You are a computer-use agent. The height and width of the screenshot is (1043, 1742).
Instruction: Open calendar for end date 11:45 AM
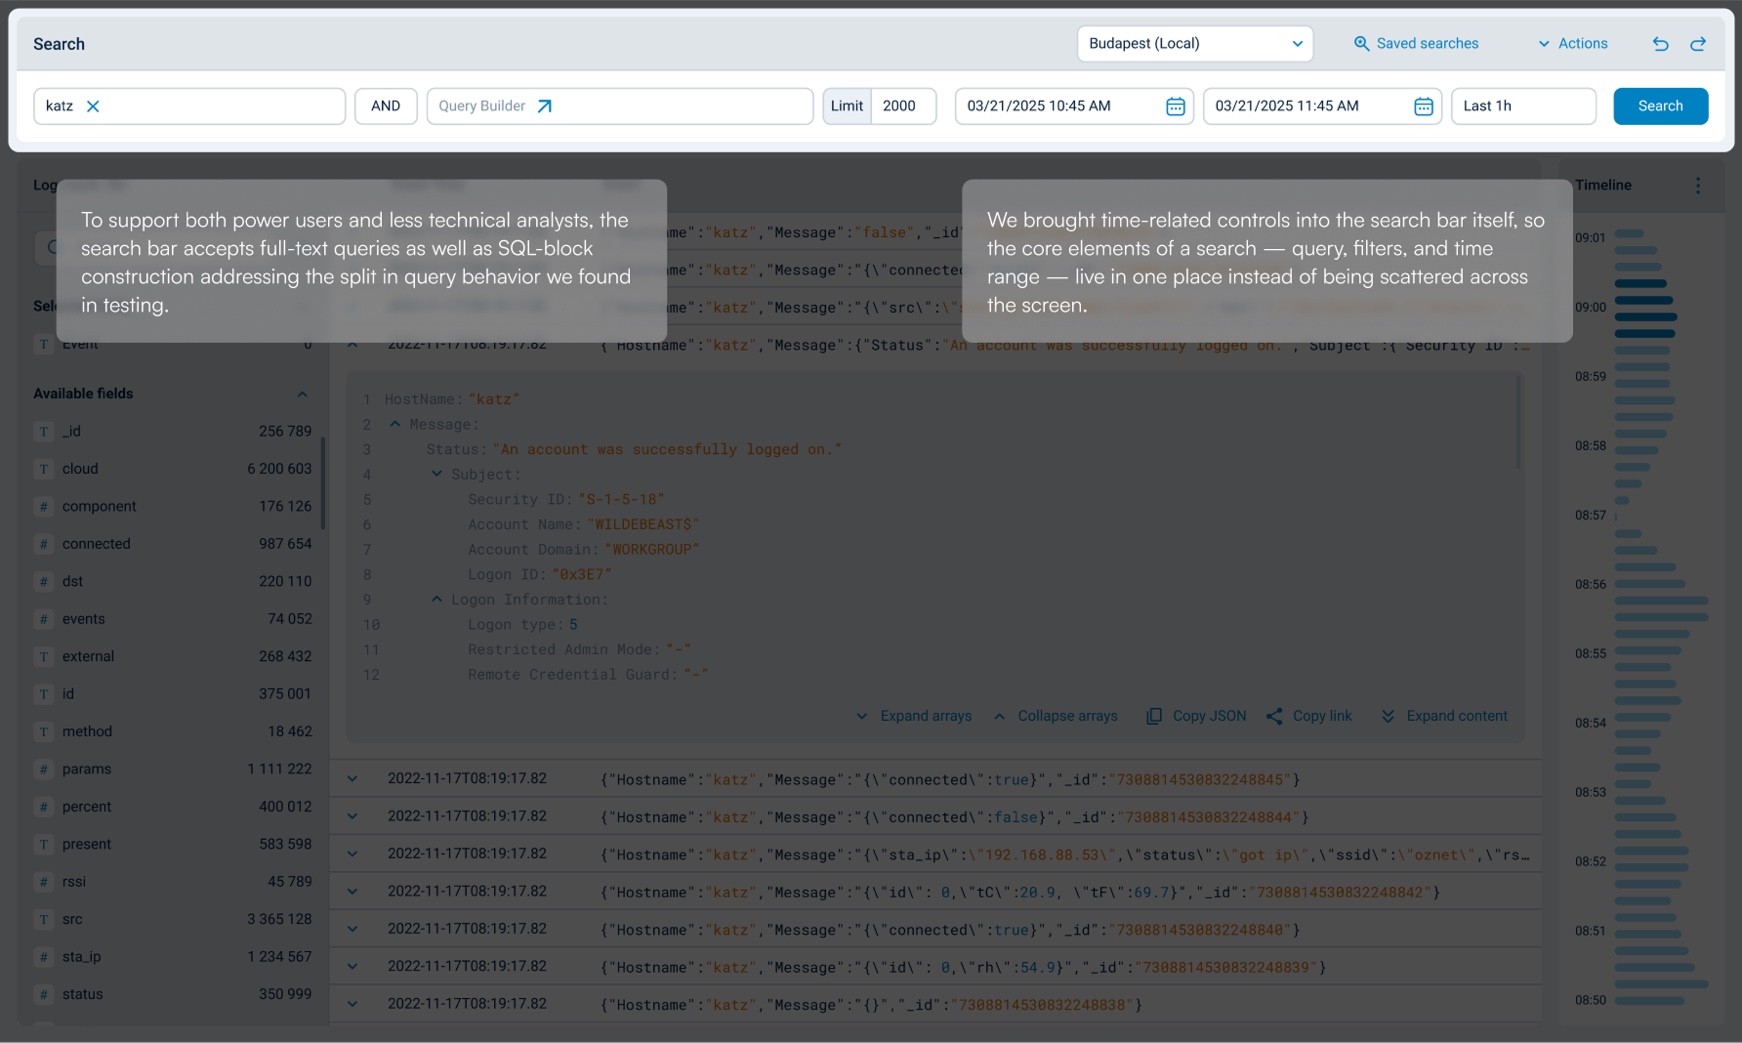click(x=1423, y=106)
